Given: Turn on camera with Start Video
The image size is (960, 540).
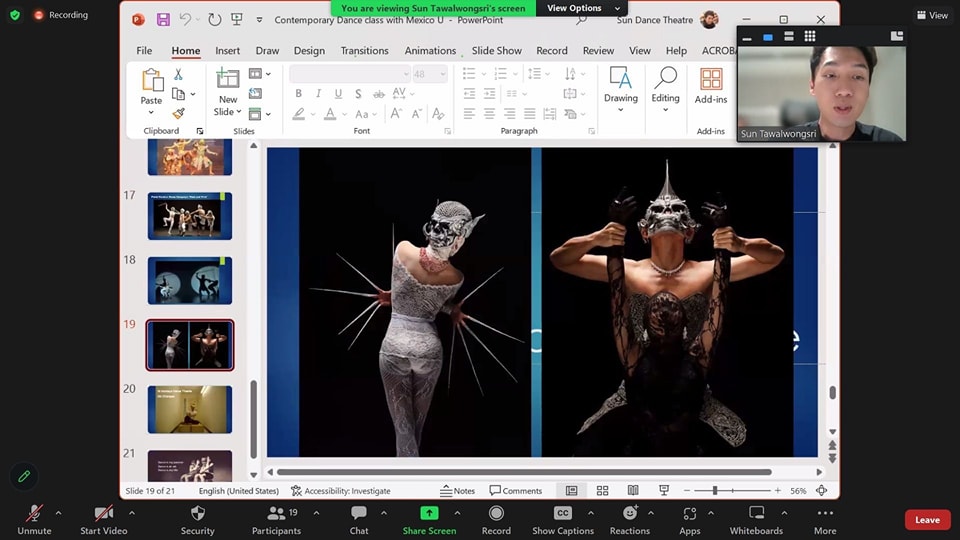Looking at the screenshot, I should pyautogui.click(x=104, y=513).
